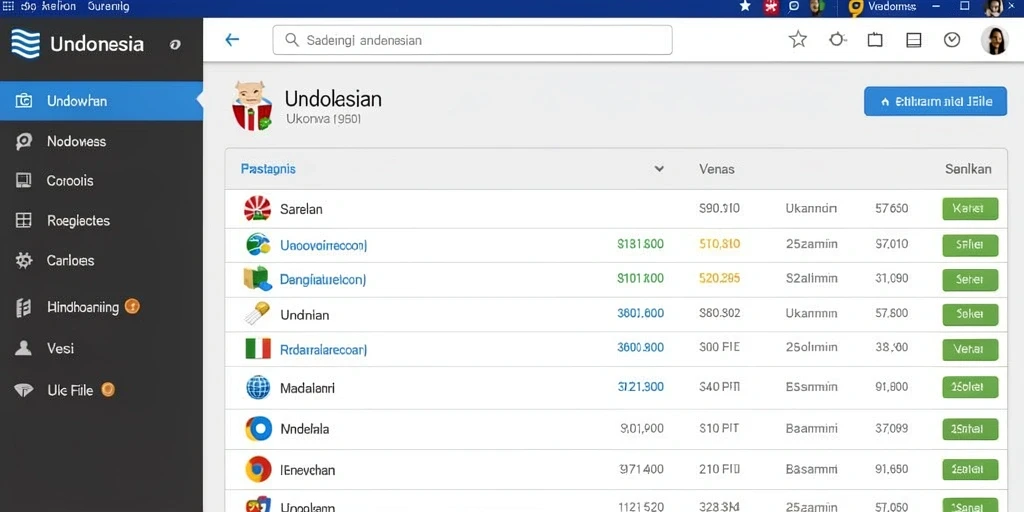Click the box icon in Dangiiatuelcon row
This screenshot has width=1024, height=512.
[257, 279]
